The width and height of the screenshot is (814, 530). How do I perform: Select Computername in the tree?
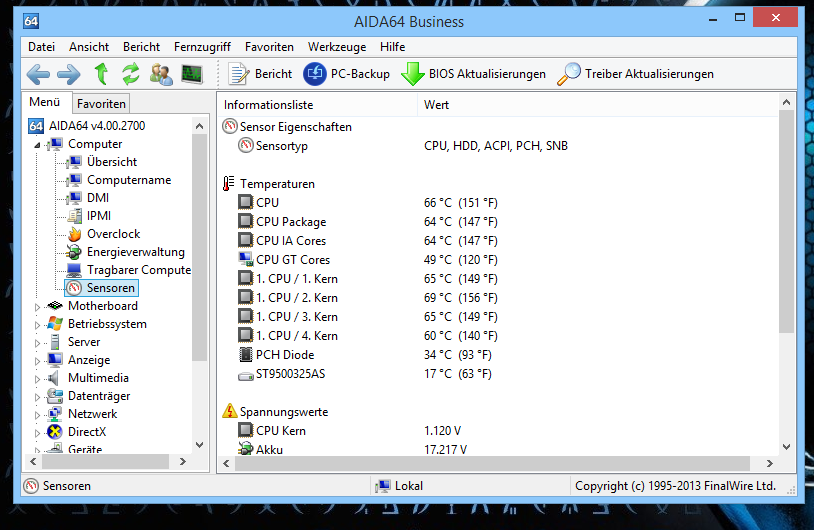tap(129, 180)
